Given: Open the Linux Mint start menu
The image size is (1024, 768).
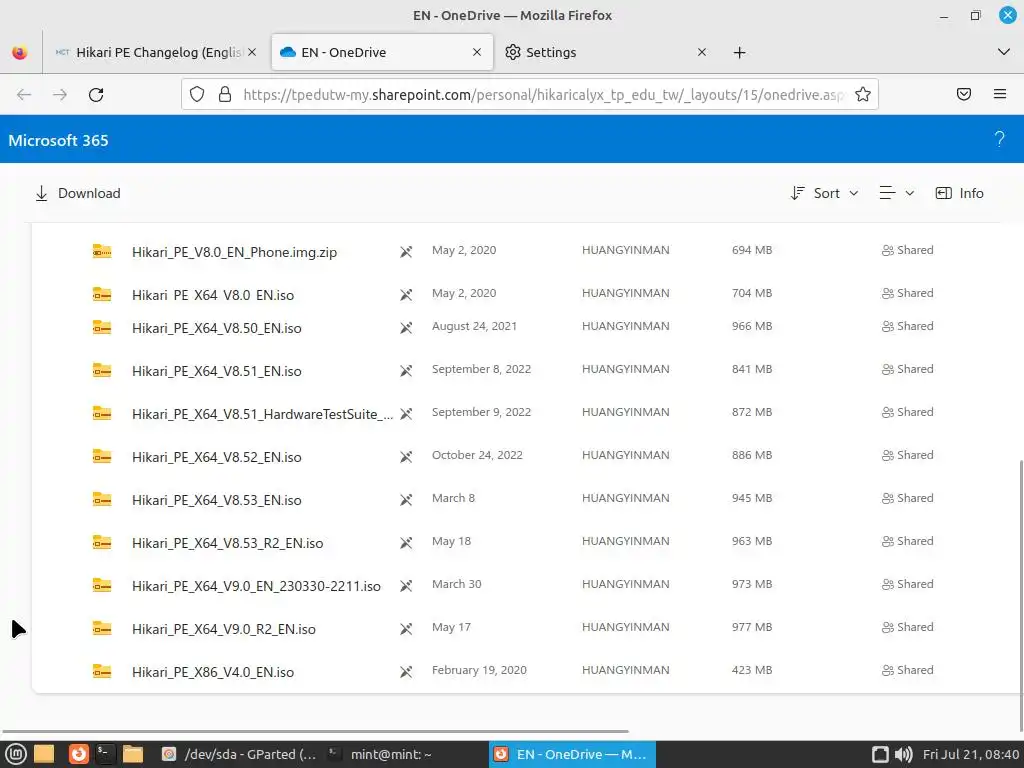Looking at the screenshot, I should point(16,754).
